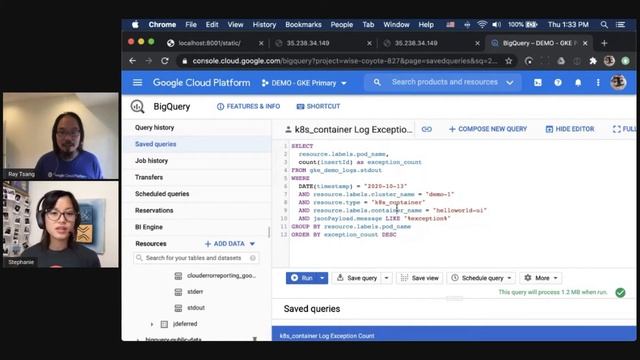The height and width of the screenshot is (360, 640).
Task: Open the Google account avatar in blue header
Action: 618,82
